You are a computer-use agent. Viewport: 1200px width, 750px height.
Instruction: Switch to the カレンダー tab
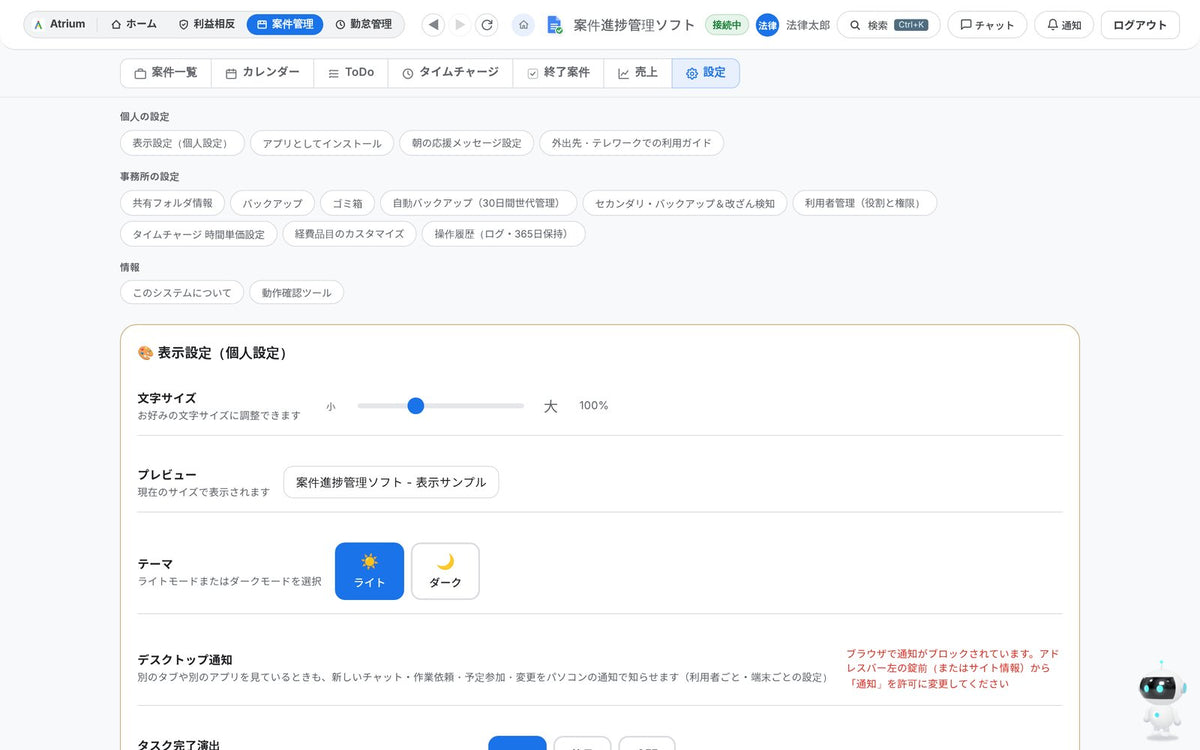point(262,73)
